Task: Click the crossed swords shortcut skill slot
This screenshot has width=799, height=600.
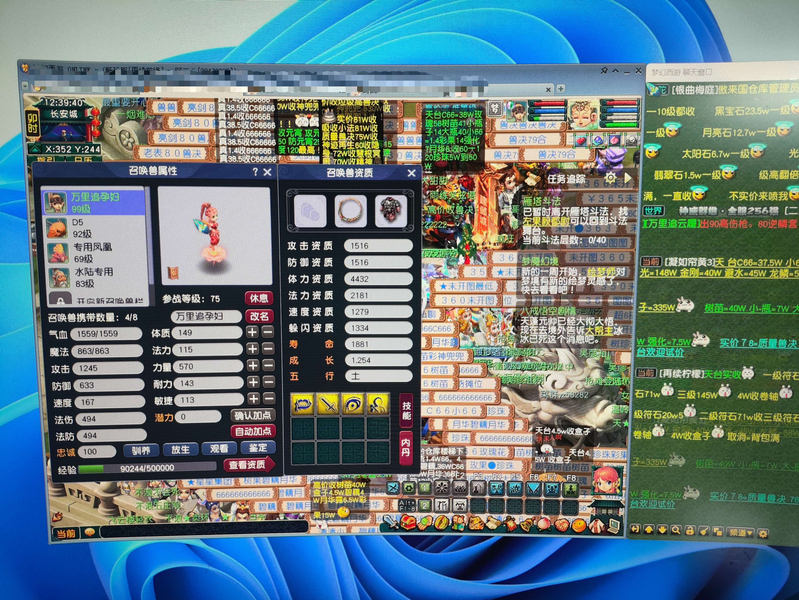Action: 393,488
